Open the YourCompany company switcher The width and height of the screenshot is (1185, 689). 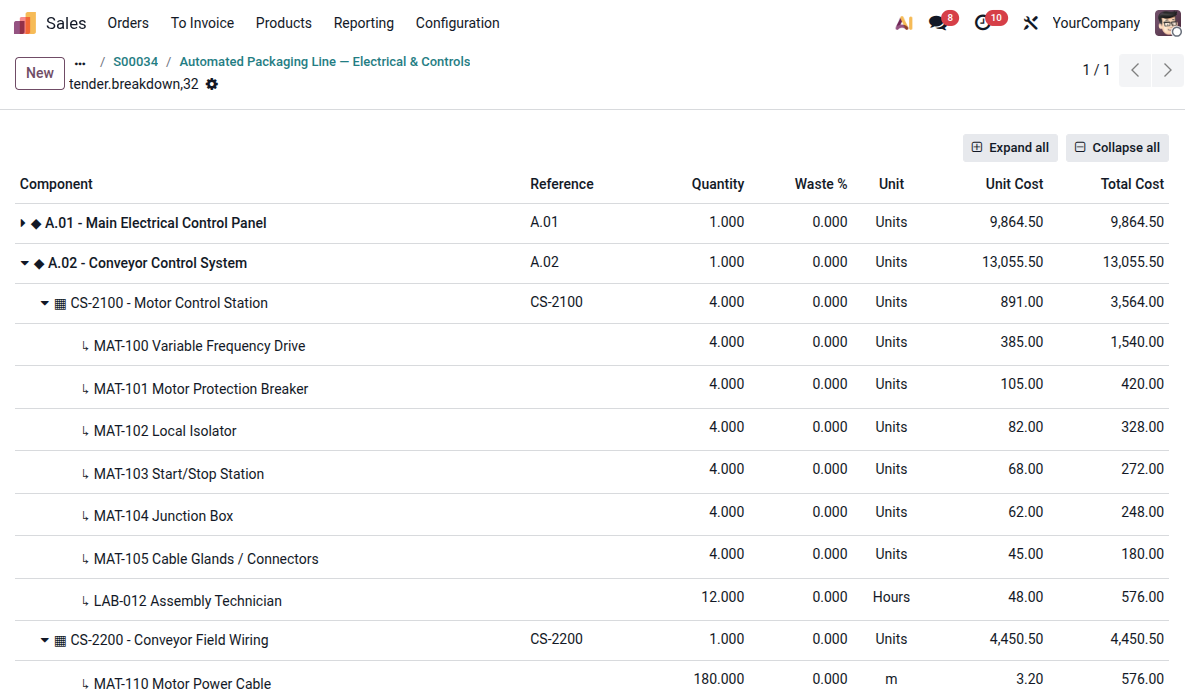pos(1096,23)
